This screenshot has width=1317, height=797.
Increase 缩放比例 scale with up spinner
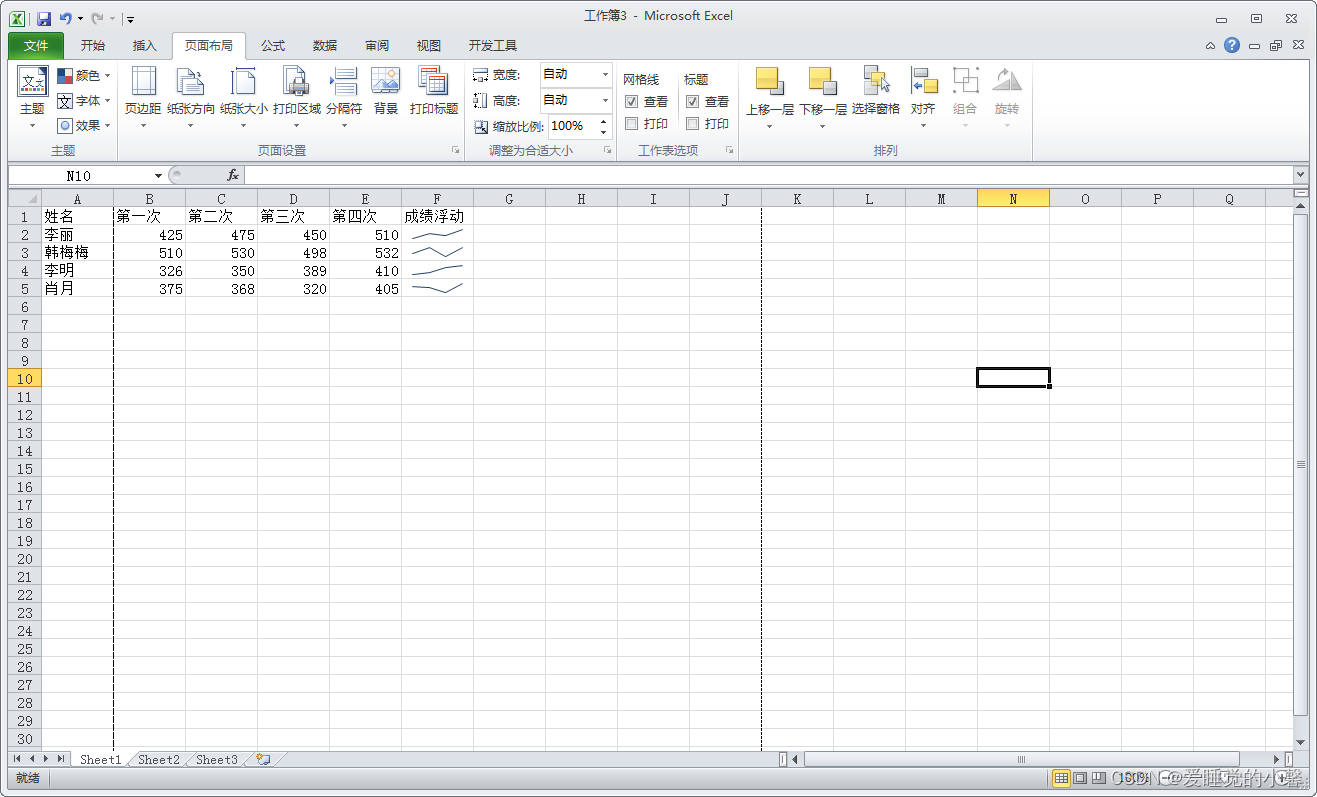(x=604, y=121)
